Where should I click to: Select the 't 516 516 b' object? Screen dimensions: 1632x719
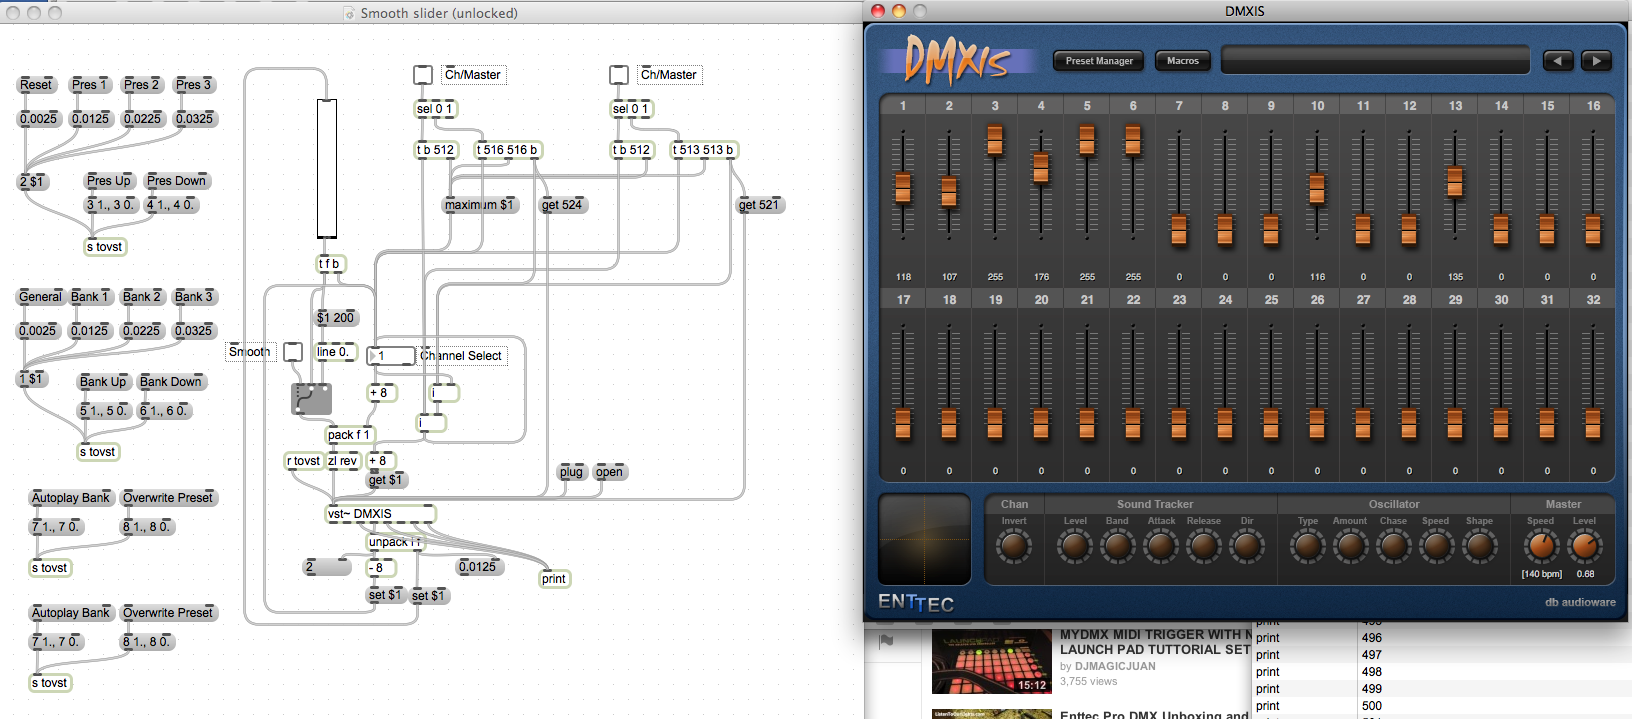(508, 150)
